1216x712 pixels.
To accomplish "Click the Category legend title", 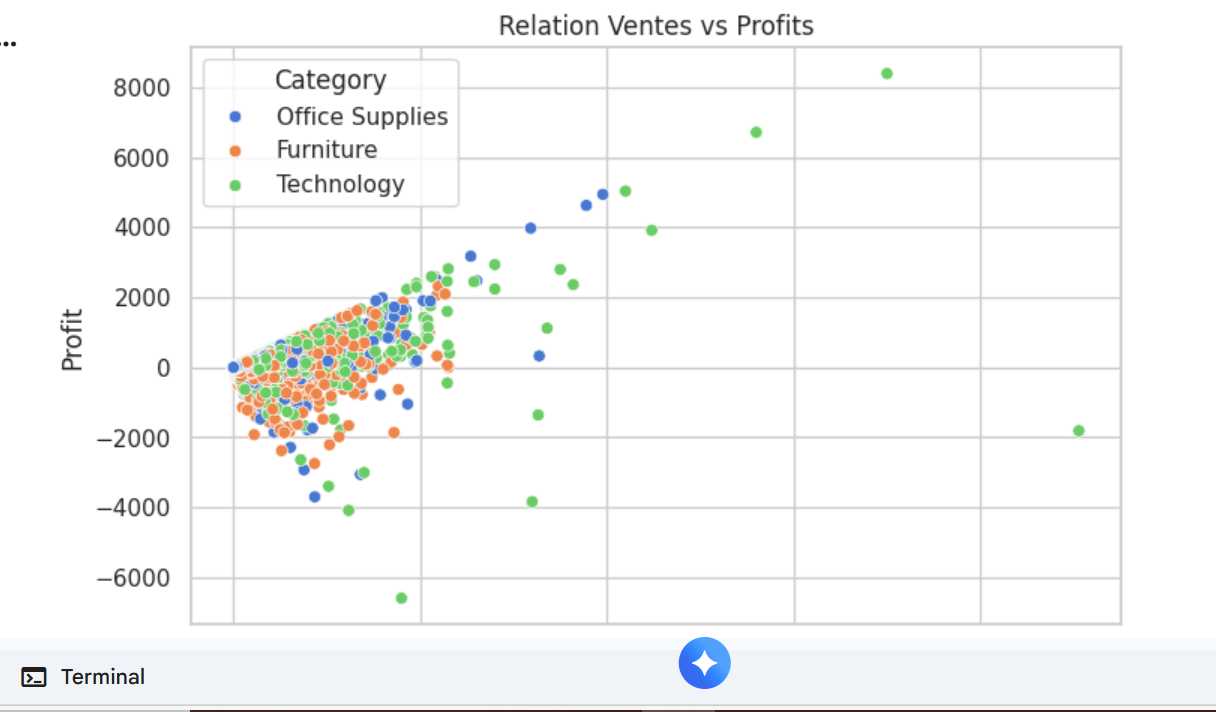I will pyautogui.click(x=330, y=80).
